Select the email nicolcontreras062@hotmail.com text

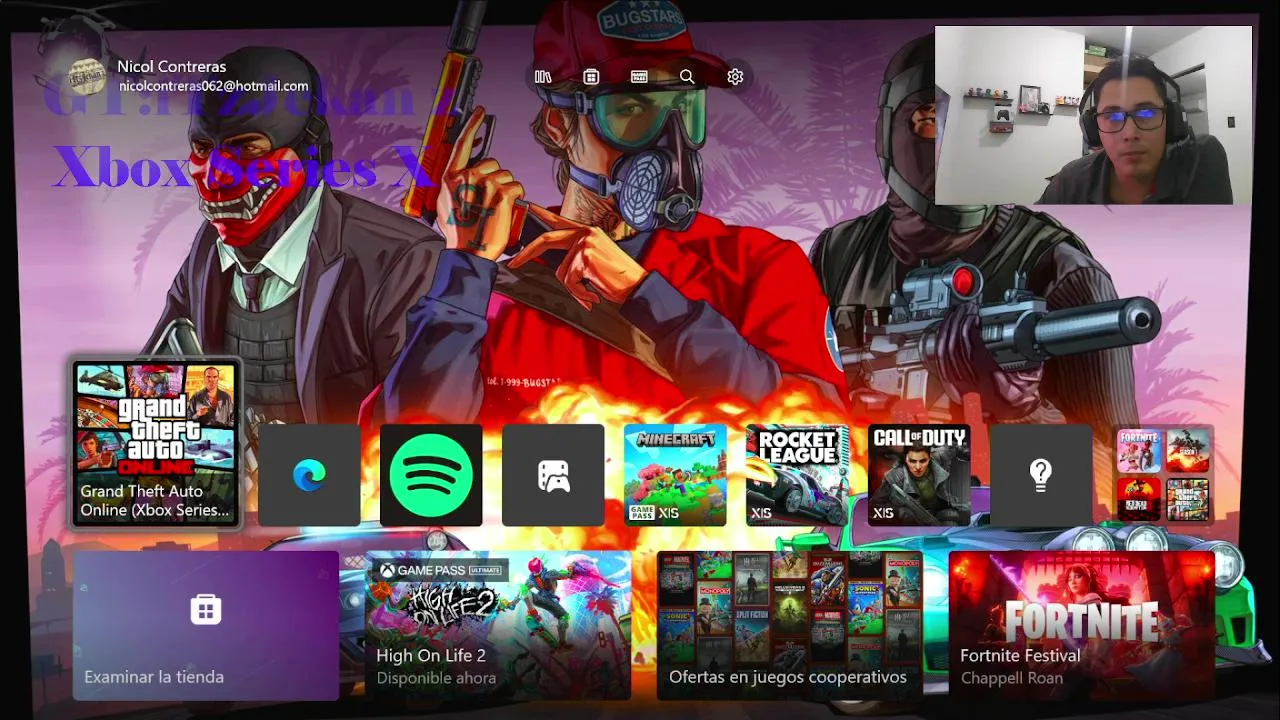213,87
